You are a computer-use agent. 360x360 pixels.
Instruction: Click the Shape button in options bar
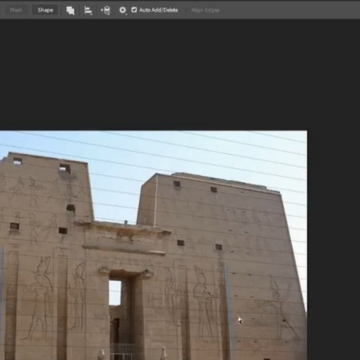tap(45, 10)
